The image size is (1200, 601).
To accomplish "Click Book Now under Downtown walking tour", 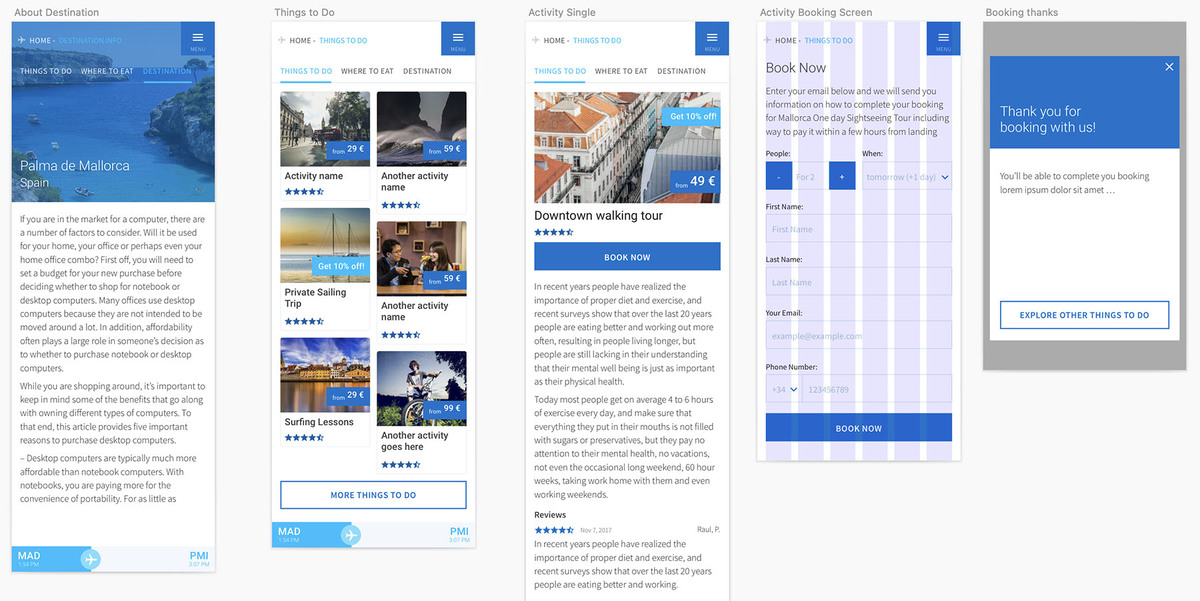I will 627,256.
